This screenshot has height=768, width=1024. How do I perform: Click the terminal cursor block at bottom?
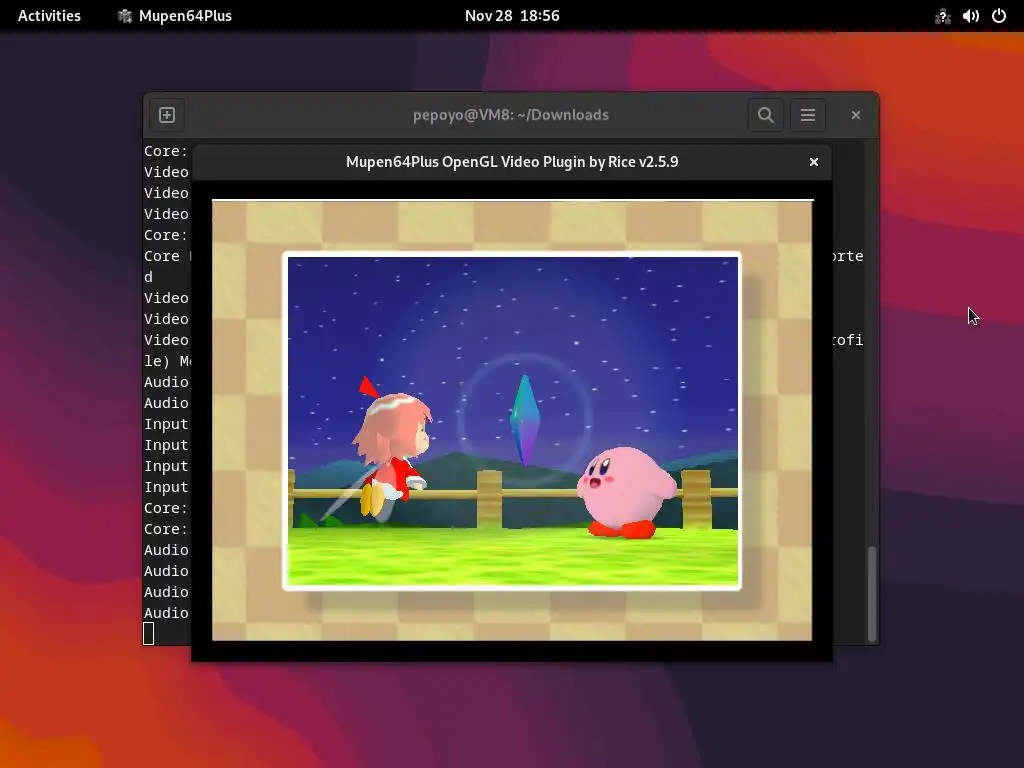click(149, 633)
